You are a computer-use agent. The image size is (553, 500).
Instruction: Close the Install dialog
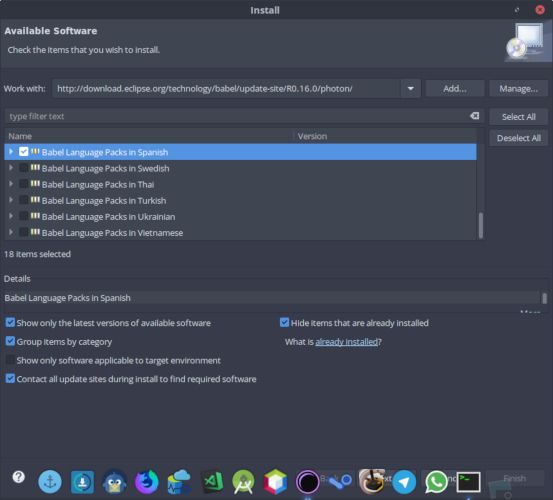tap(540, 10)
